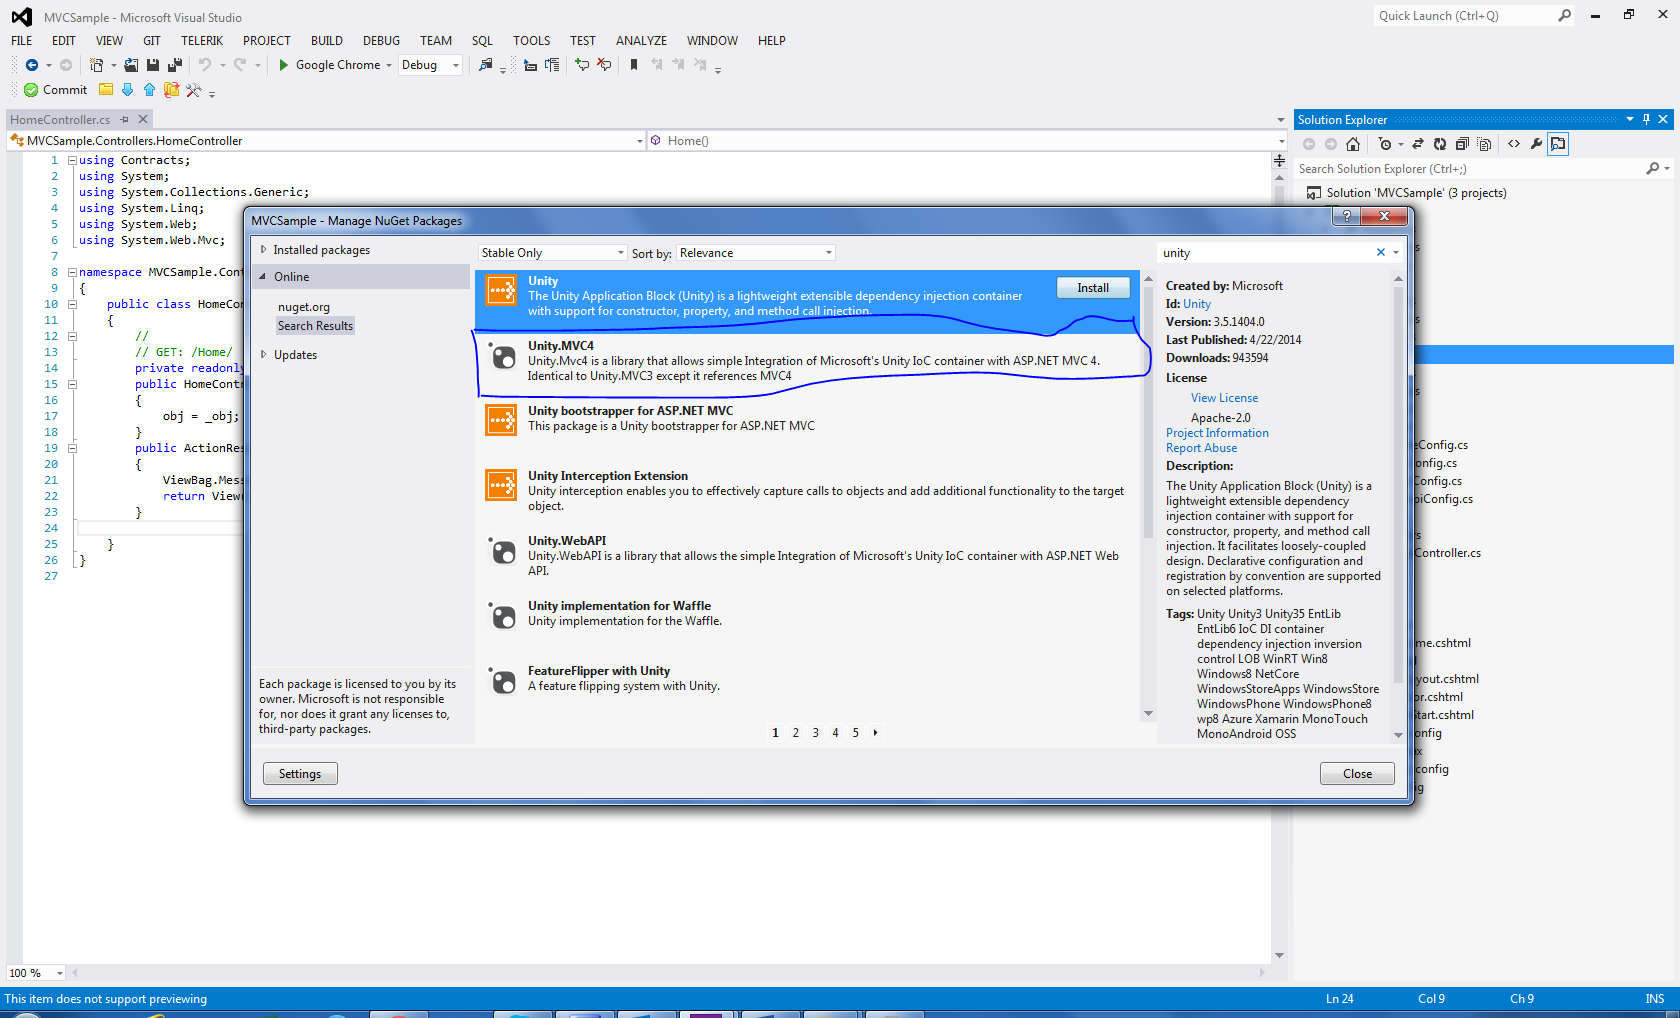Click the NuGet package search field
The width and height of the screenshot is (1680, 1018).
tap(1266, 253)
